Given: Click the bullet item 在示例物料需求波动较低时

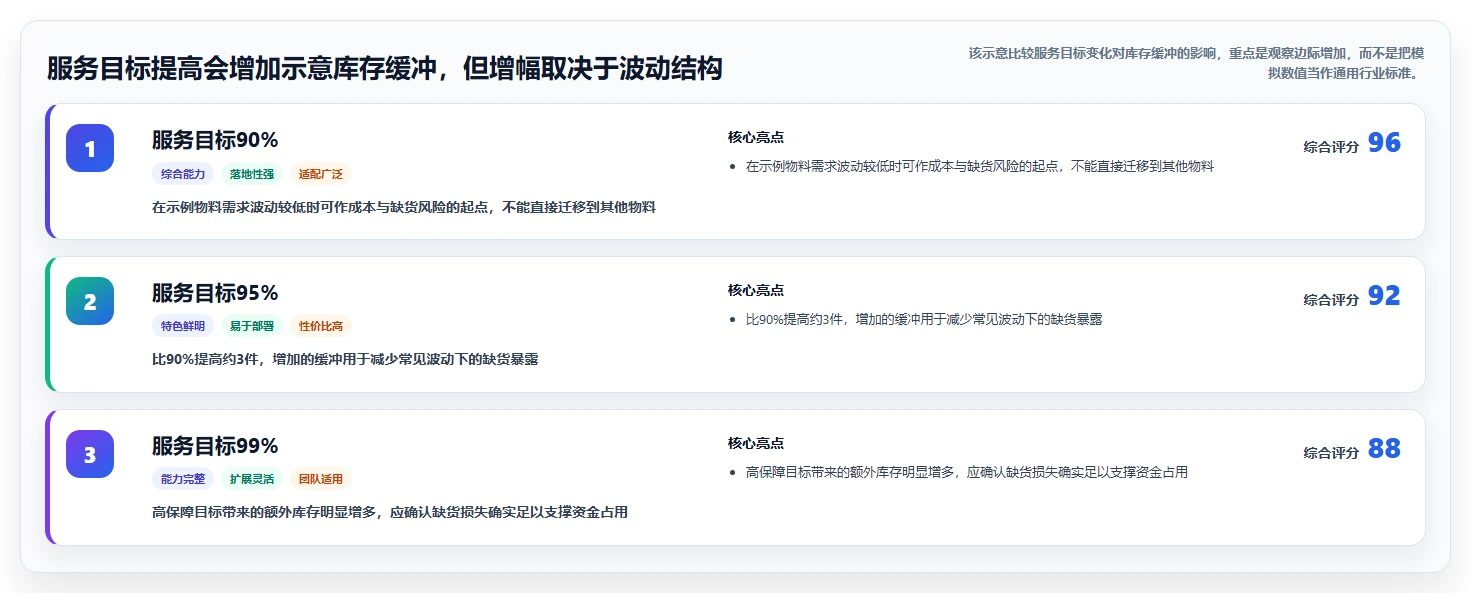Looking at the screenshot, I should 979,166.
